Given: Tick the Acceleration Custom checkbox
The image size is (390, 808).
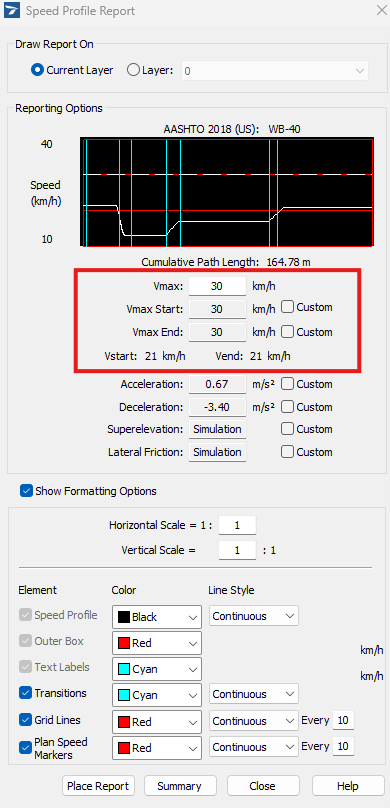Looking at the screenshot, I should [288, 384].
